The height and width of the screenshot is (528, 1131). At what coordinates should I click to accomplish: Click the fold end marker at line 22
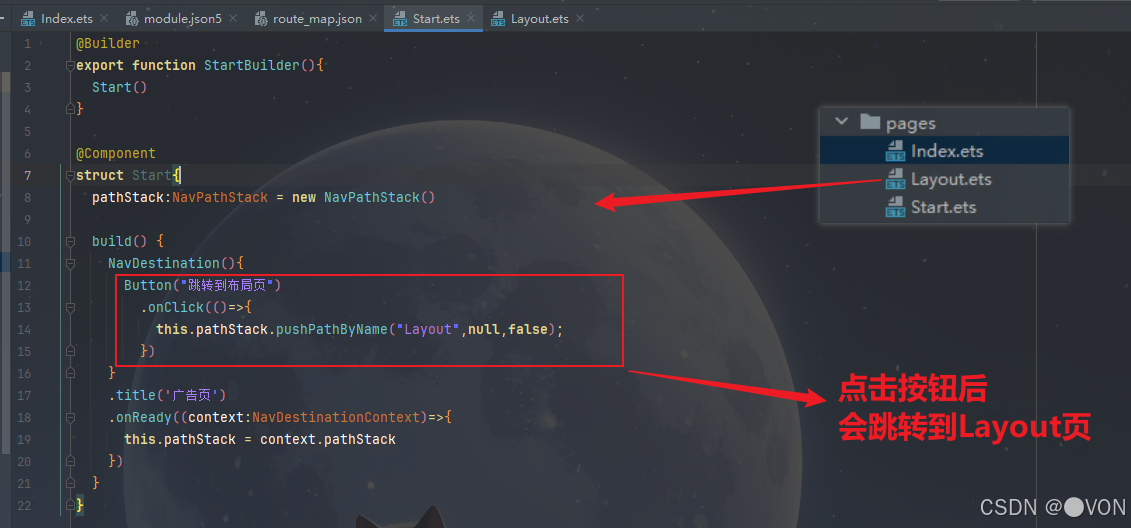[x=70, y=506]
